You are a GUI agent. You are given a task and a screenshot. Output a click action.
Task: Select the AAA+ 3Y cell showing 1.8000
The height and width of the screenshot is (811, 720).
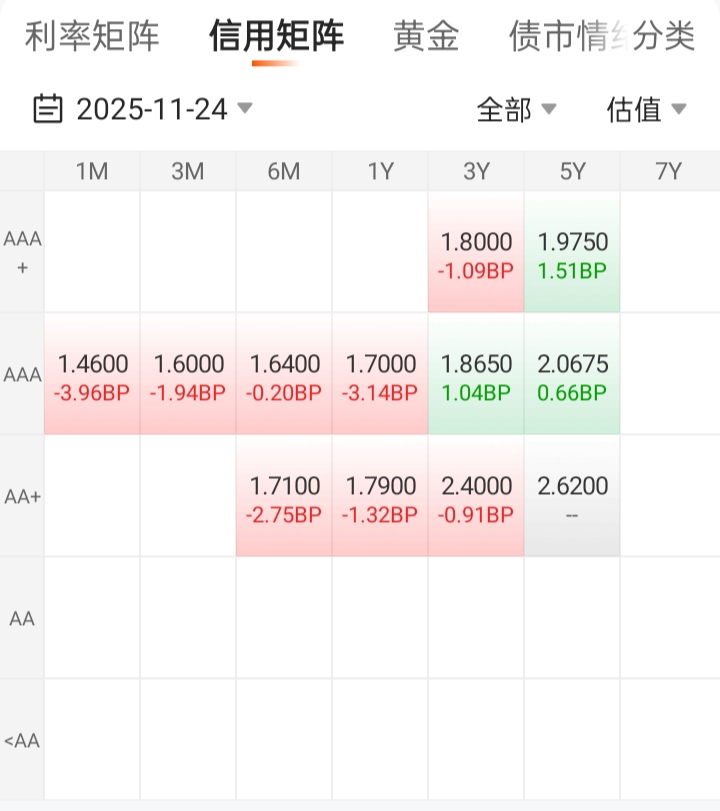pyautogui.click(x=476, y=255)
